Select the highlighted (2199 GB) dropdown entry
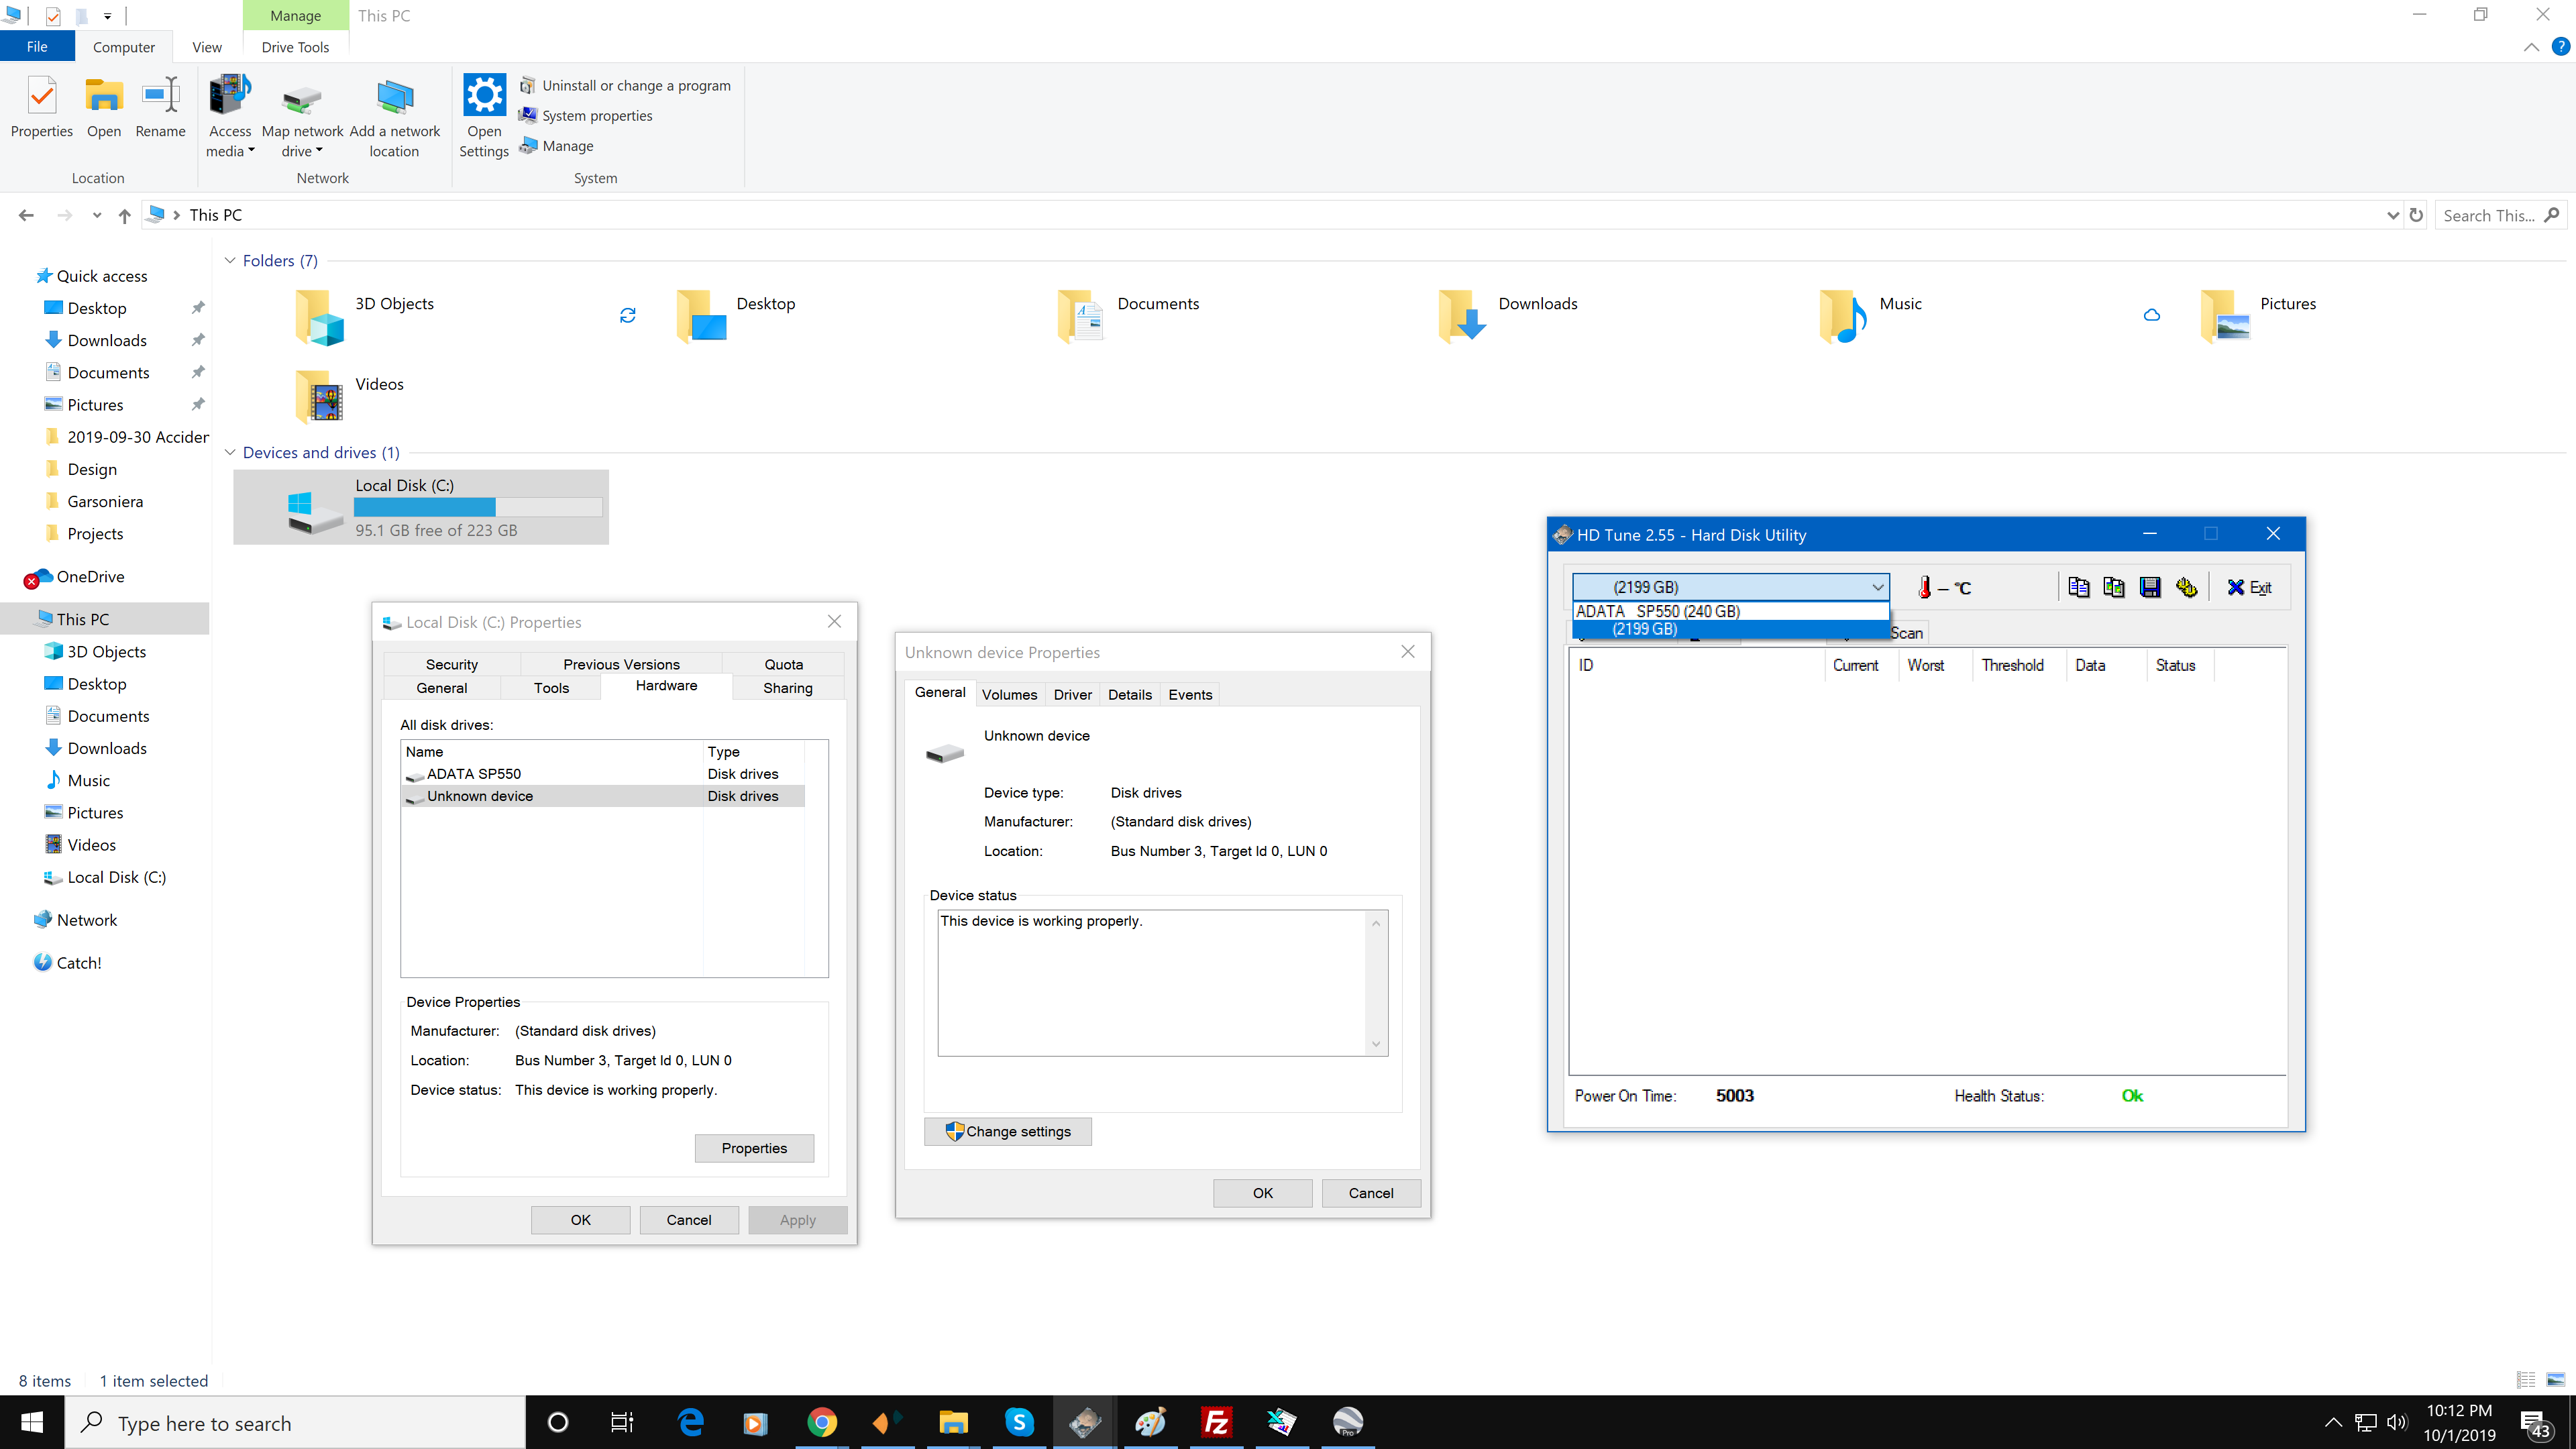Image resolution: width=2576 pixels, height=1449 pixels. [x=1730, y=629]
